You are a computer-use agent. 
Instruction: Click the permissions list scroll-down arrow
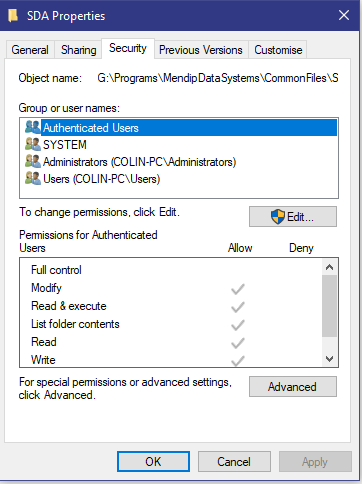[329, 359]
